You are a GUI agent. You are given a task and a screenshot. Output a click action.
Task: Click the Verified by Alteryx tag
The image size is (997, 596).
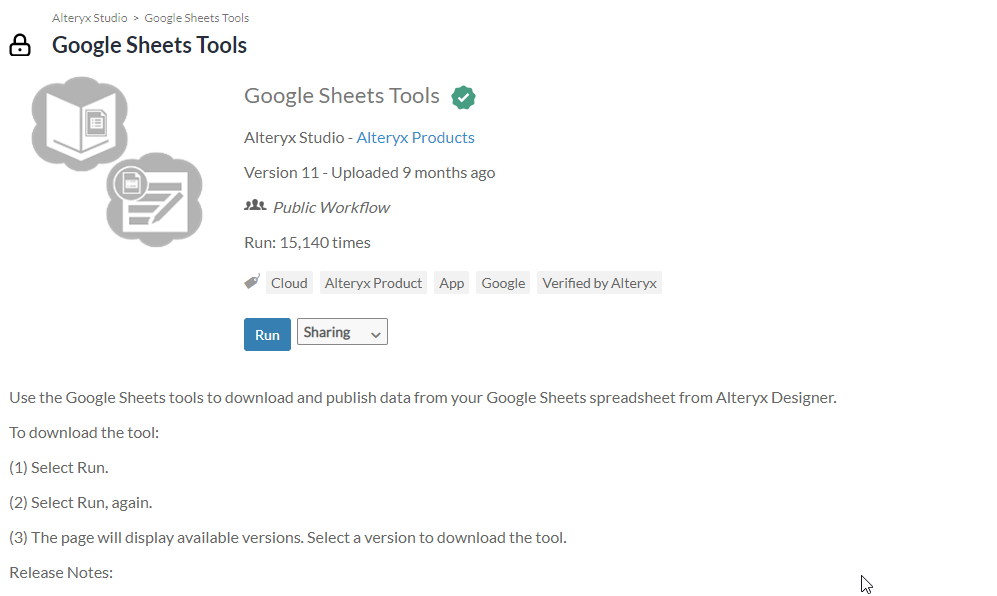(x=599, y=283)
